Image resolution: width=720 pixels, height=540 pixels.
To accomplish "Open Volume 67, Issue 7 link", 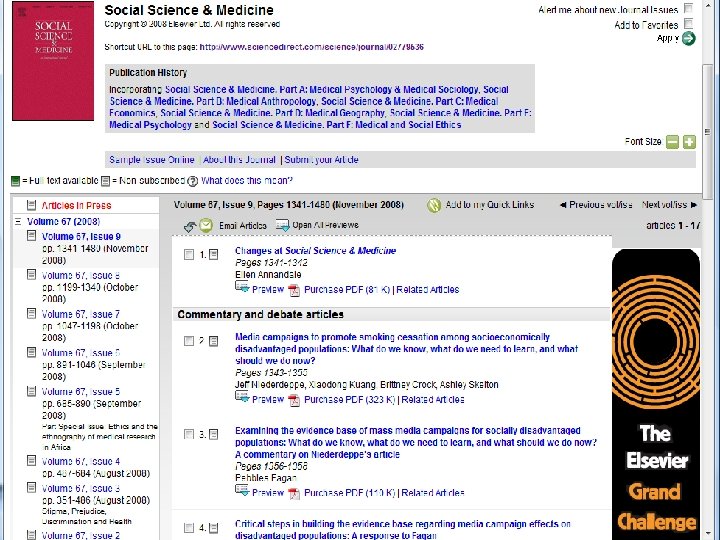I will click(x=81, y=315).
